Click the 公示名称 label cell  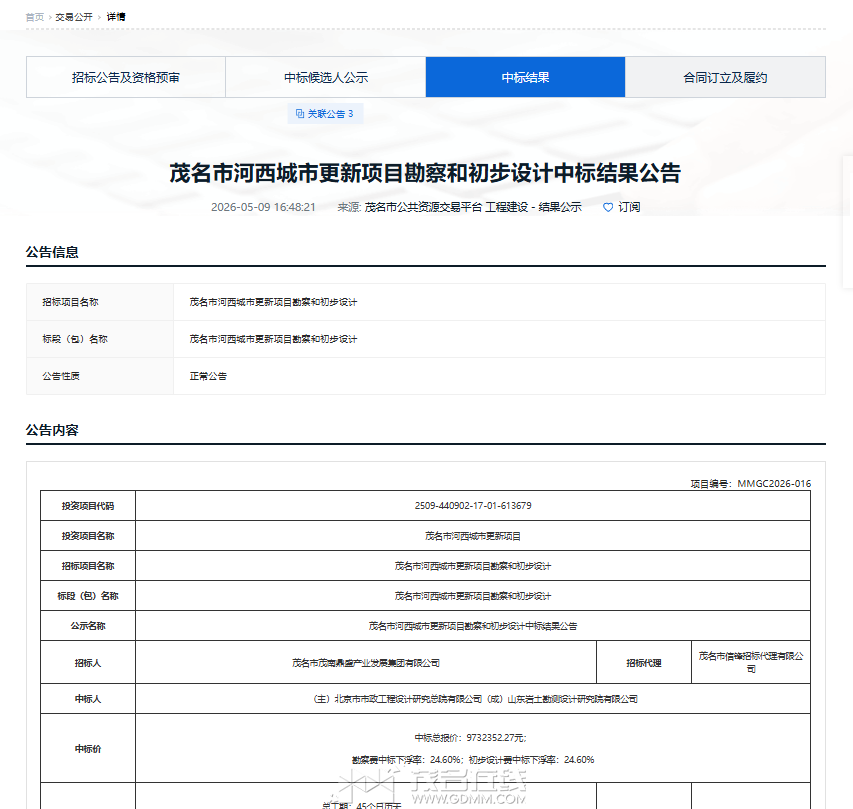coord(88,626)
